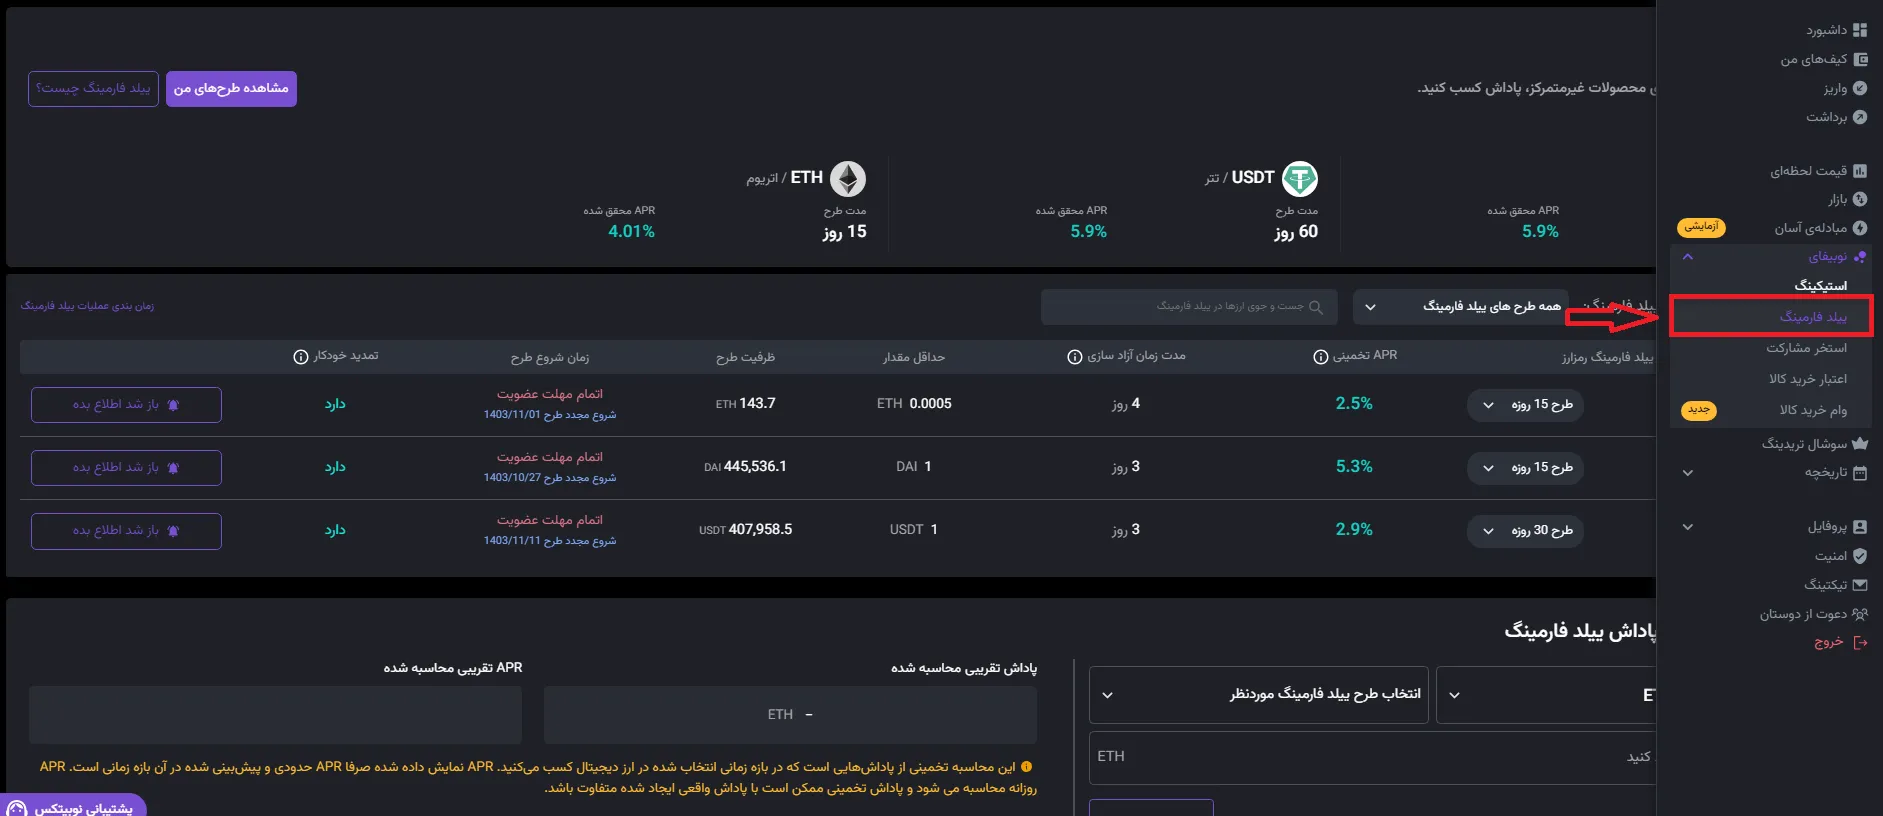This screenshot has height=816, width=1883.
Task: Open کیف‌های من wallets icon
Action: click(x=1860, y=60)
